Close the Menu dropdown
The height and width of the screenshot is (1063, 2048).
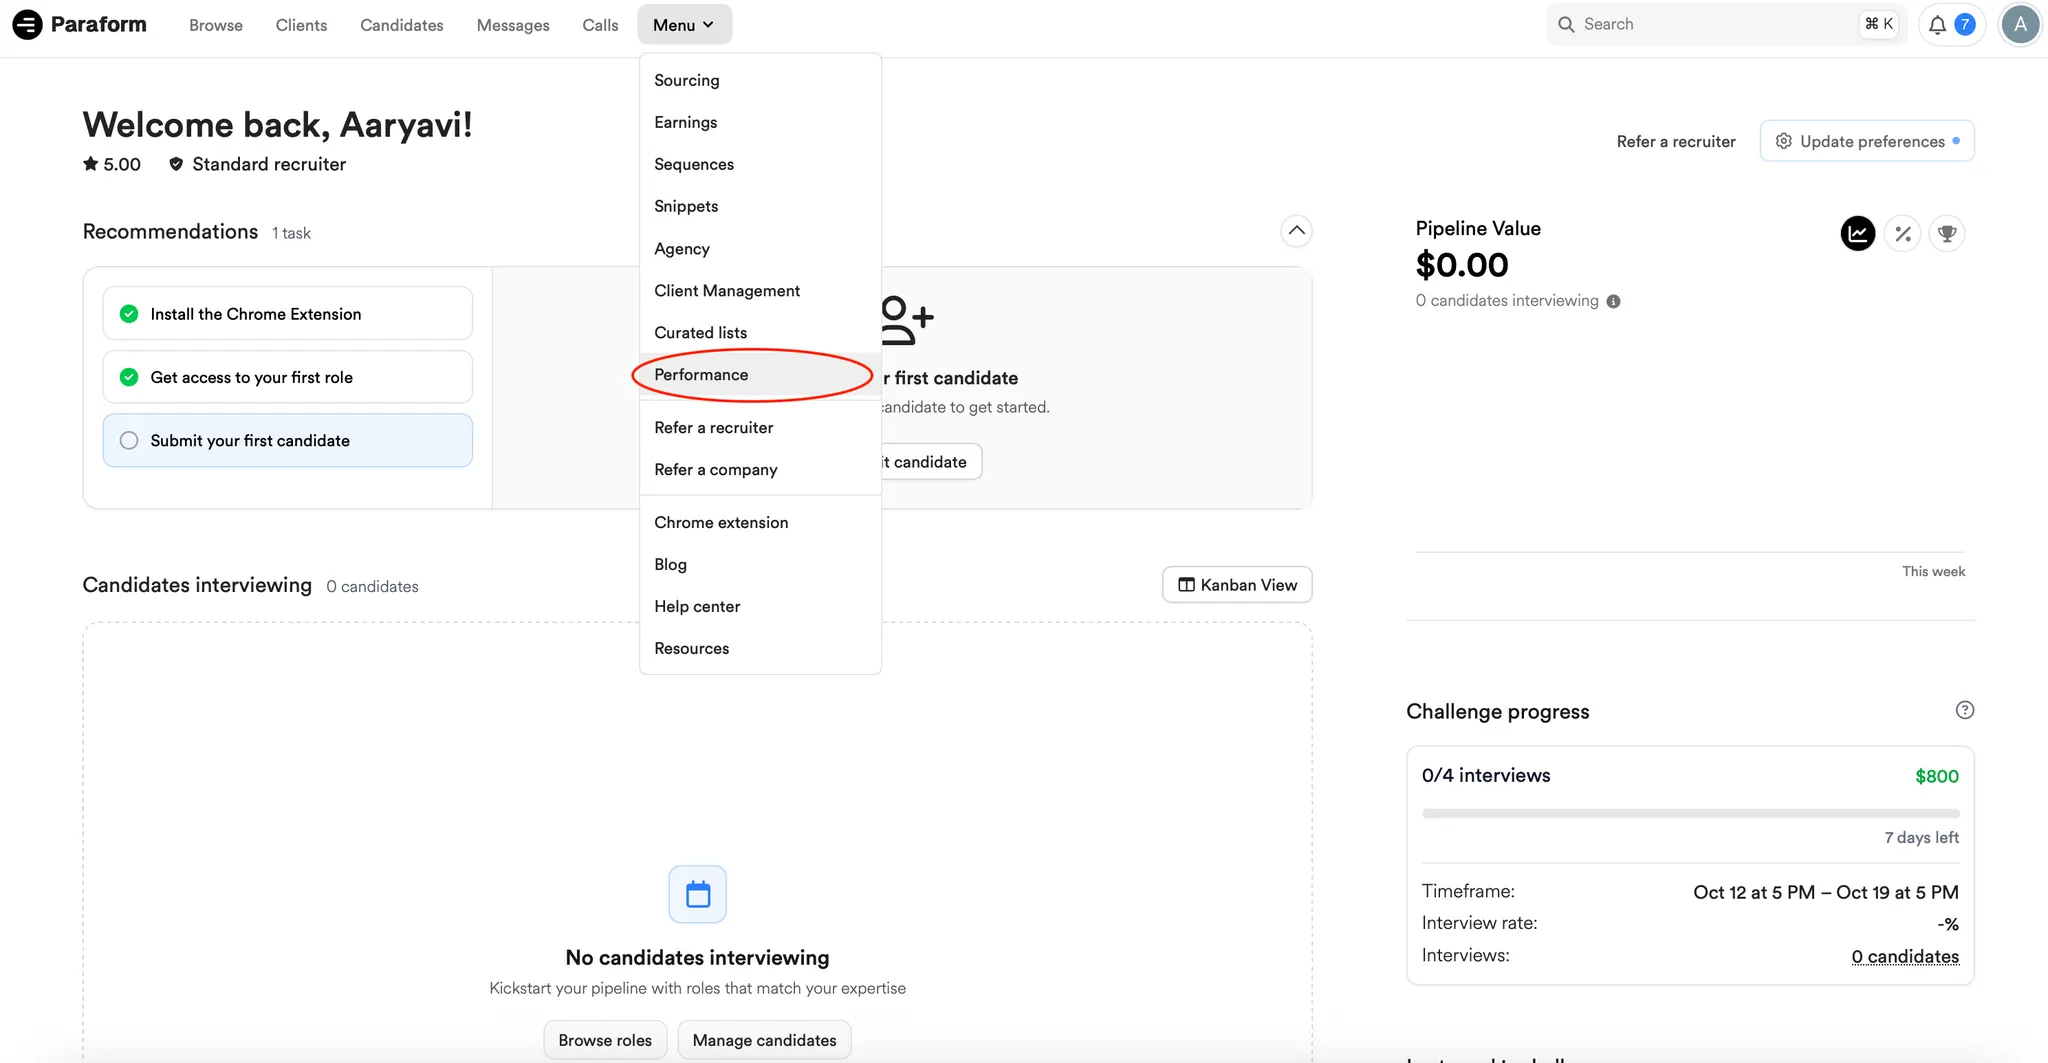(684, 25)
